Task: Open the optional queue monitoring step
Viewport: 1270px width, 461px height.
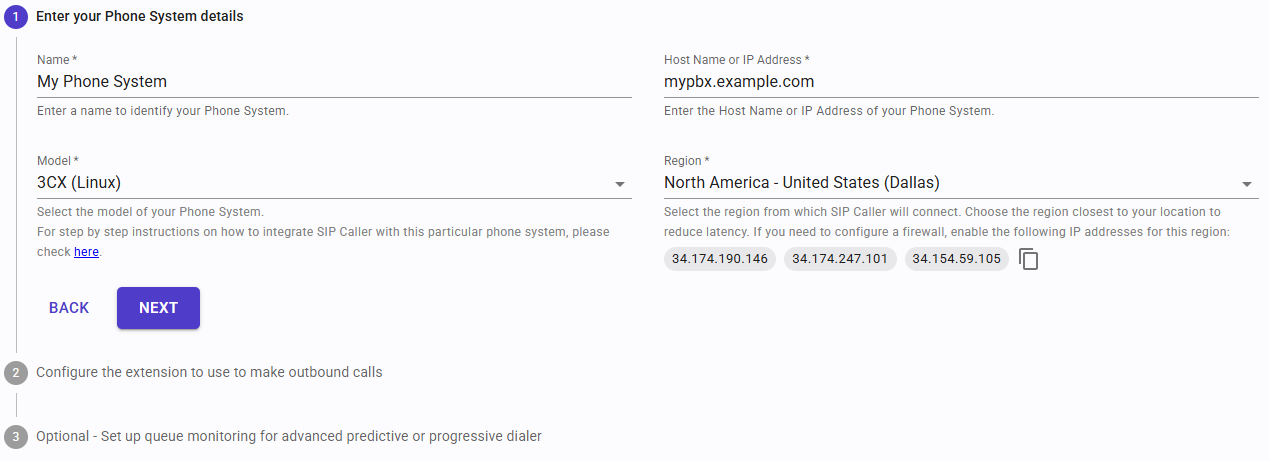Action: pyautogui.click(x=289, y=436)
